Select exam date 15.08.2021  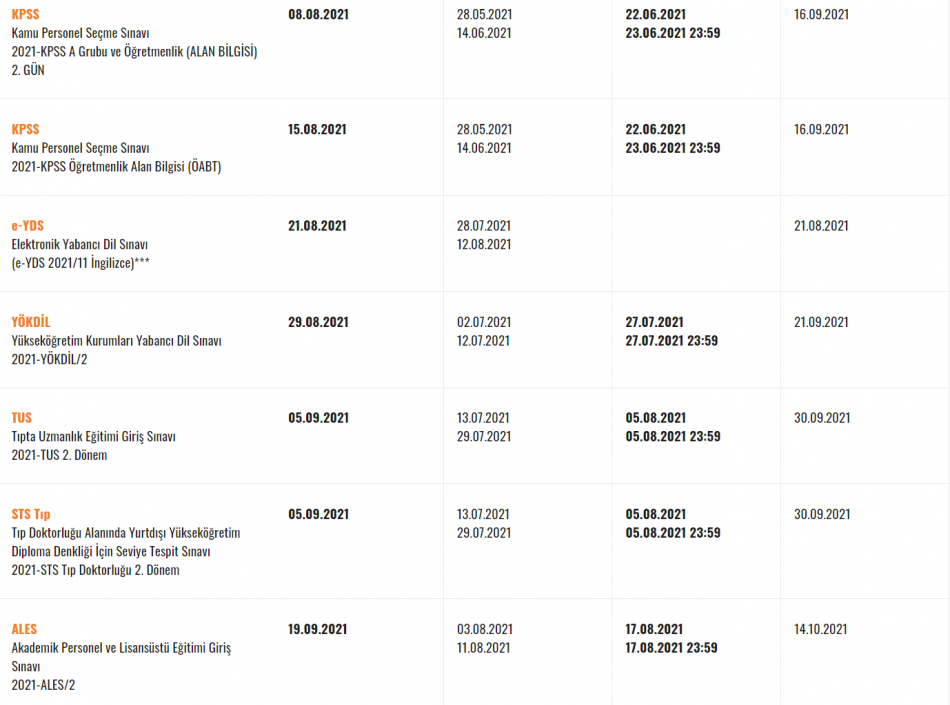click(x=317, y=130)
